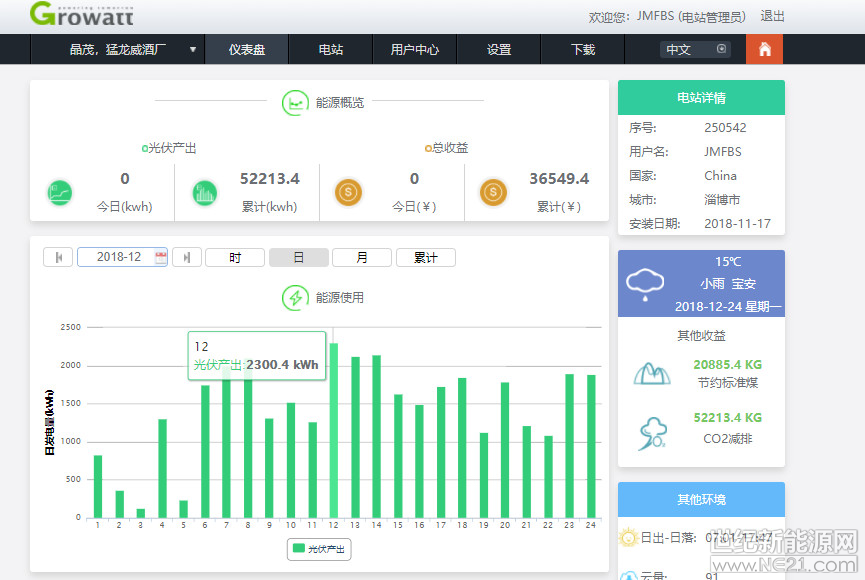Screen dimensions: 865x580
Task: Click the orange home icon in navbar
Action: point(764,49)
